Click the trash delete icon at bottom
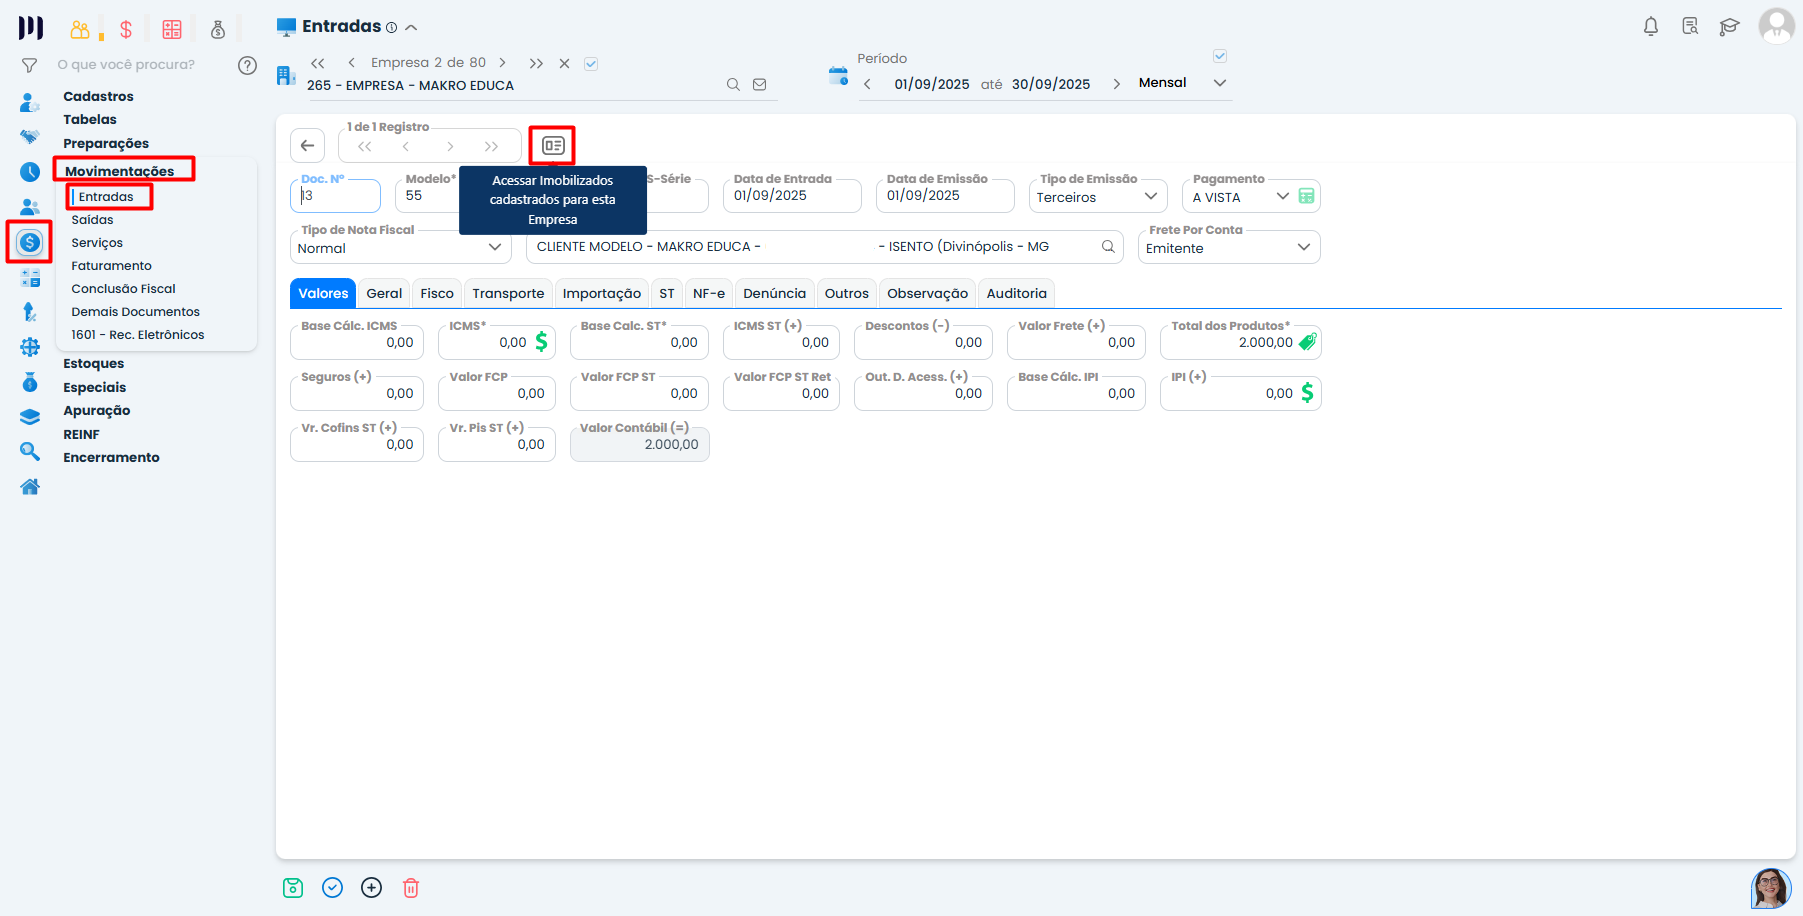 pos(411,888)
